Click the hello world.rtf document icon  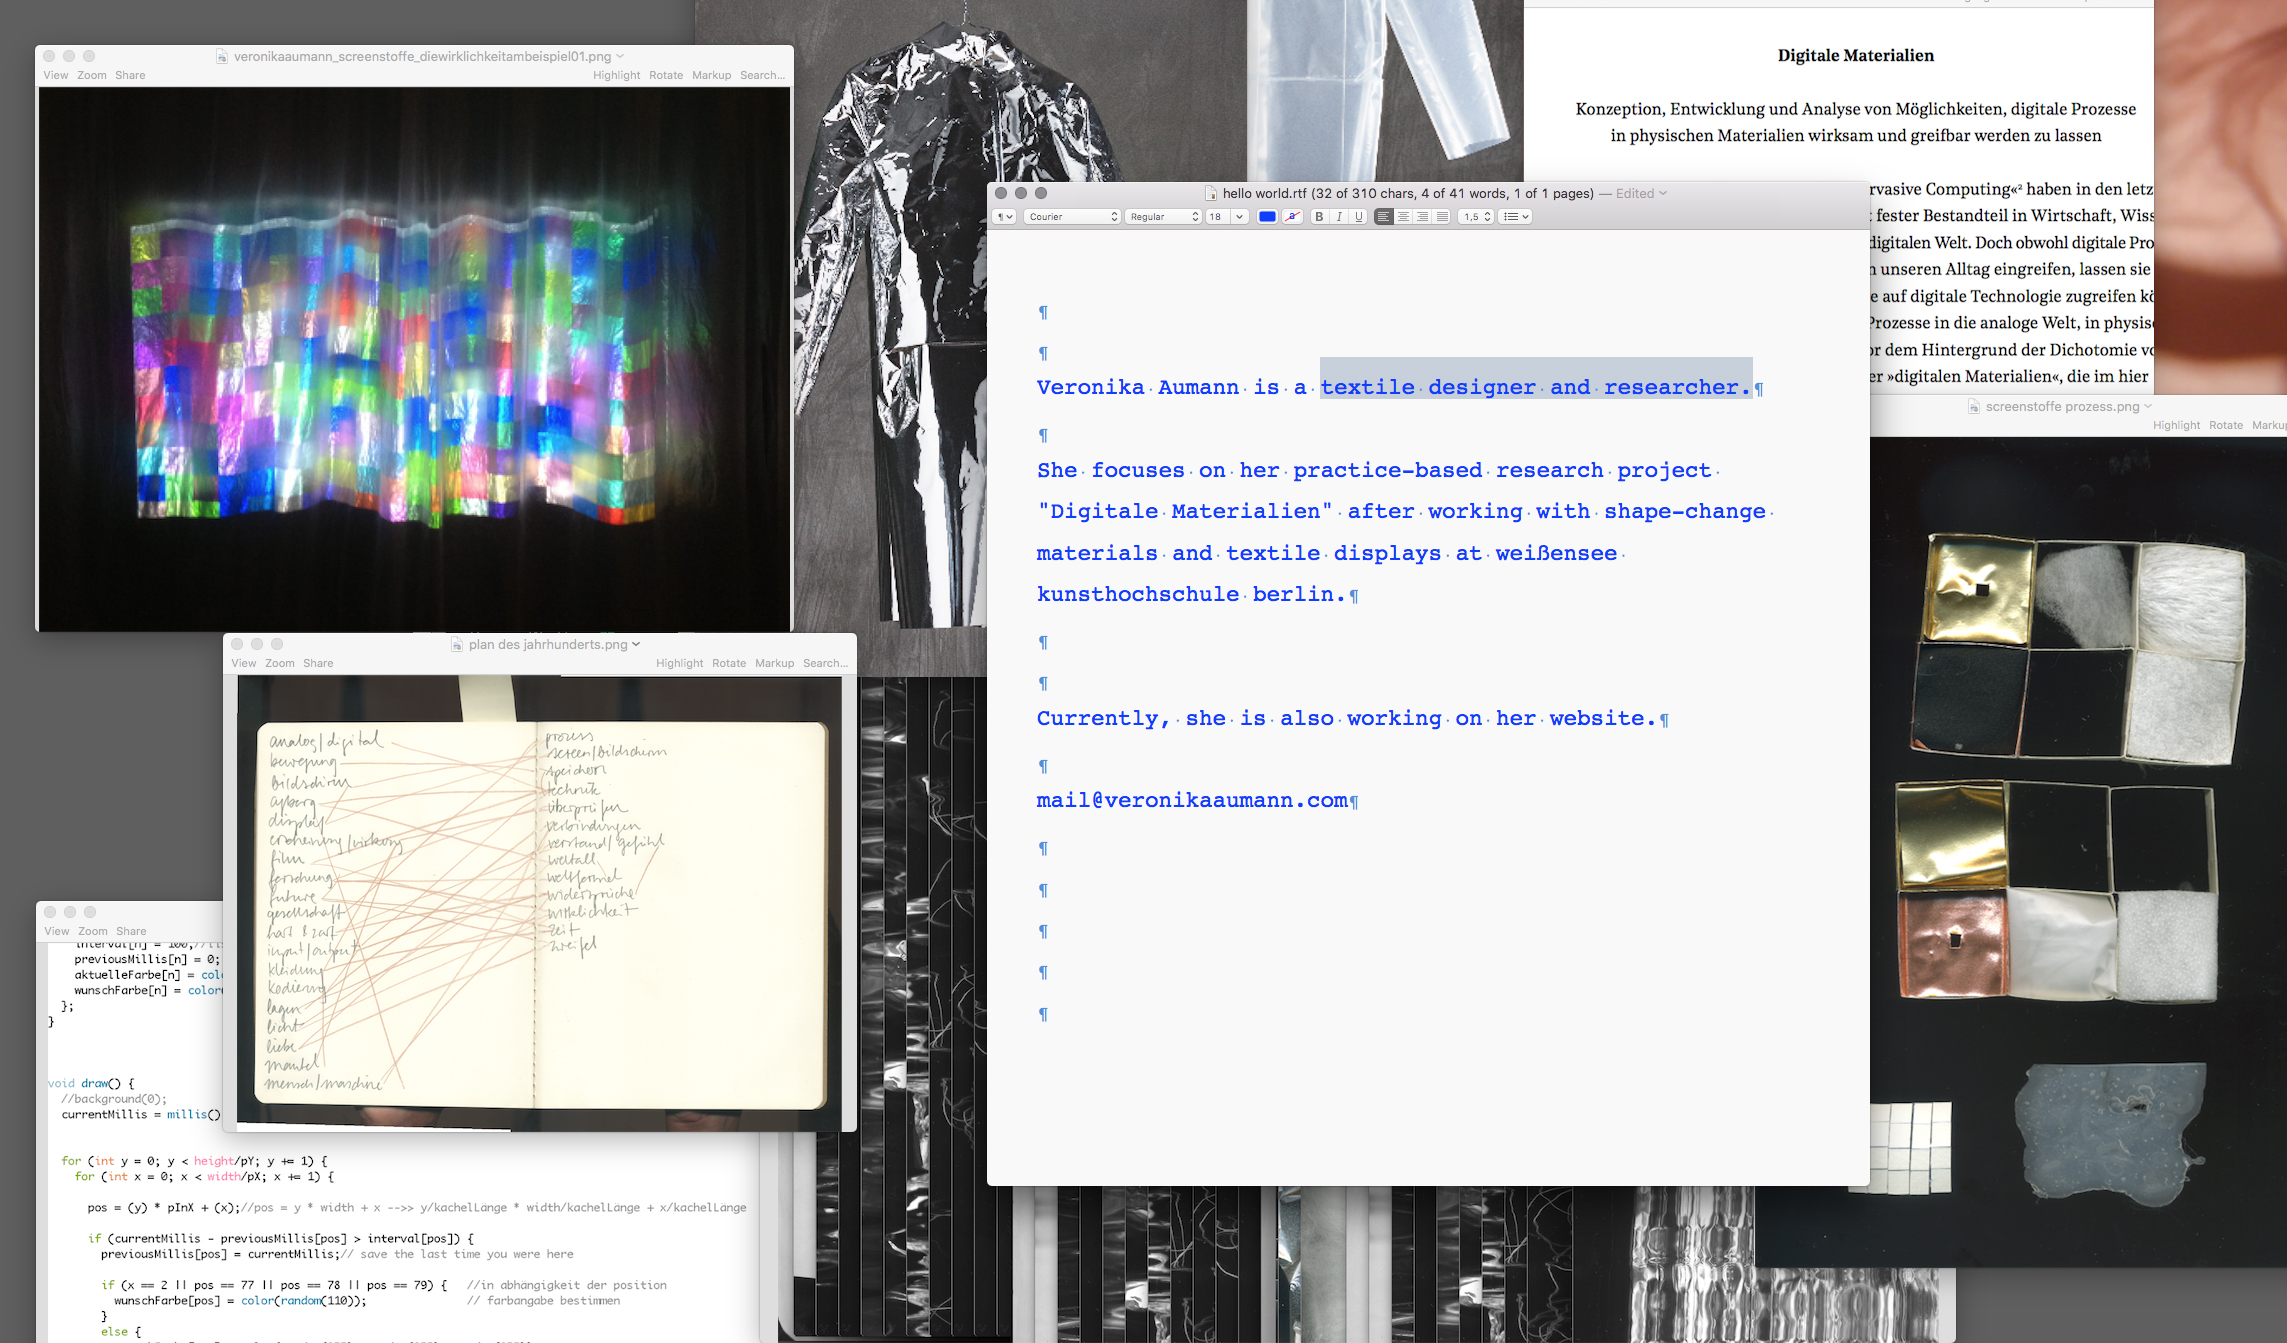pyautogui.click(x=1211, y=193)
